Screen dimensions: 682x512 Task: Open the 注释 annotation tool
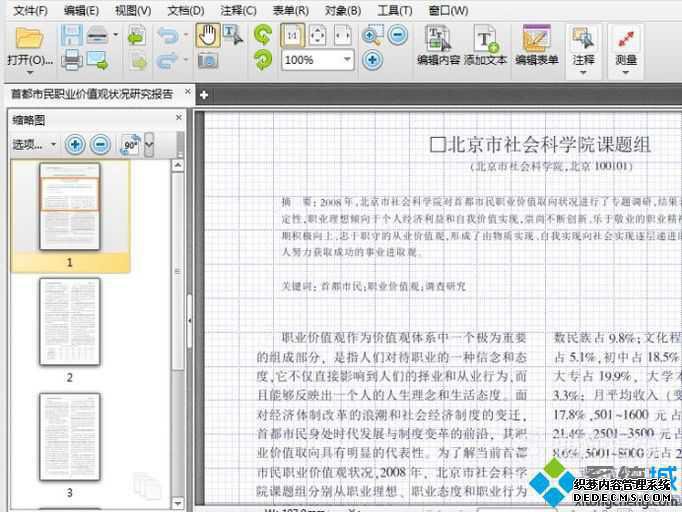(583, 45)
